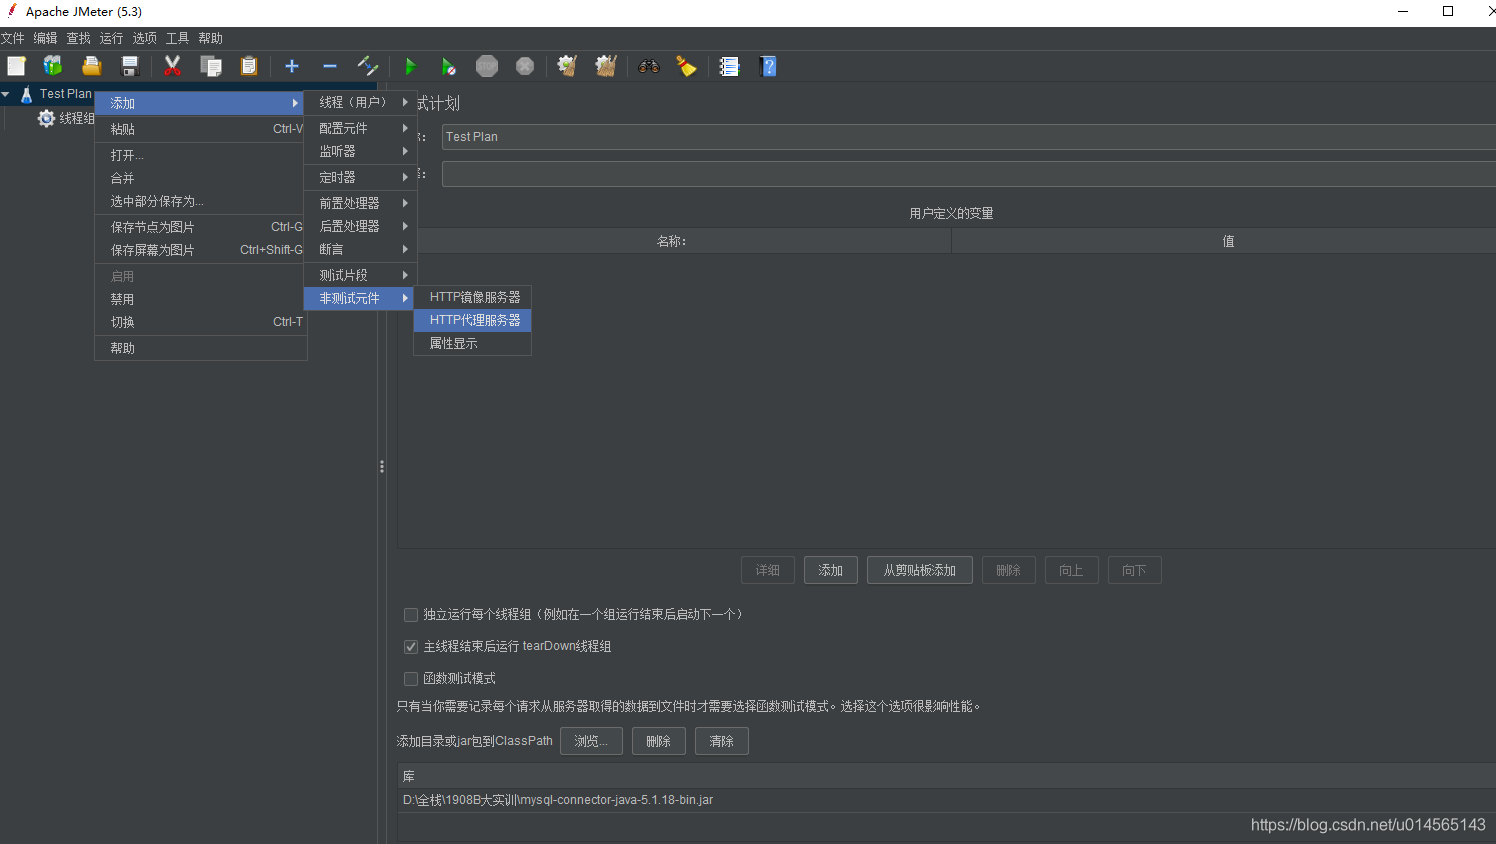Click 保存屏幕为图片 menu entry
The height and width of the screenshot is (844, 1496).
(200, 250)
